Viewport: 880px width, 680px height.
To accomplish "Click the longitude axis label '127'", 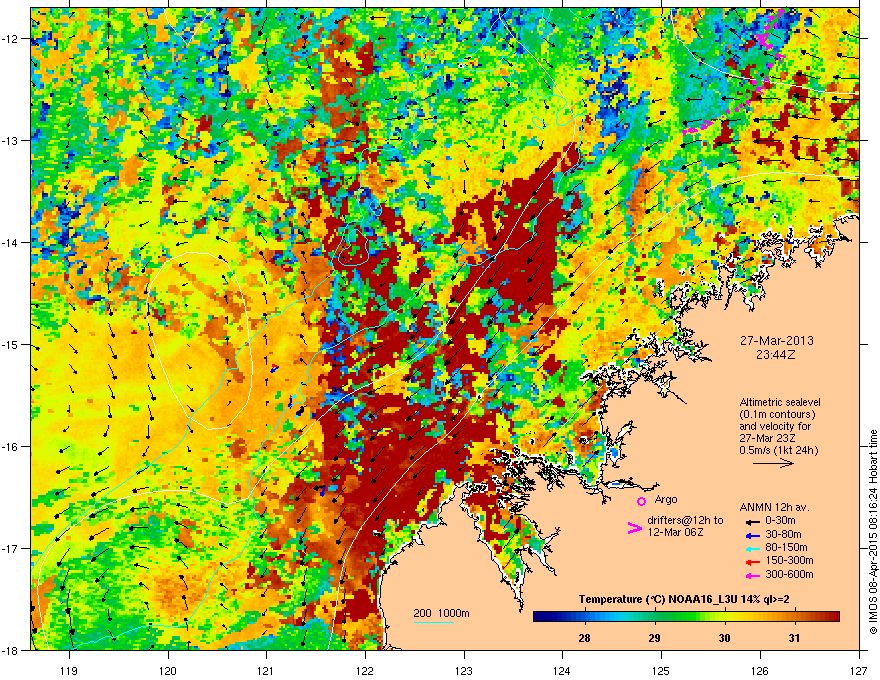I will [859, 670].
